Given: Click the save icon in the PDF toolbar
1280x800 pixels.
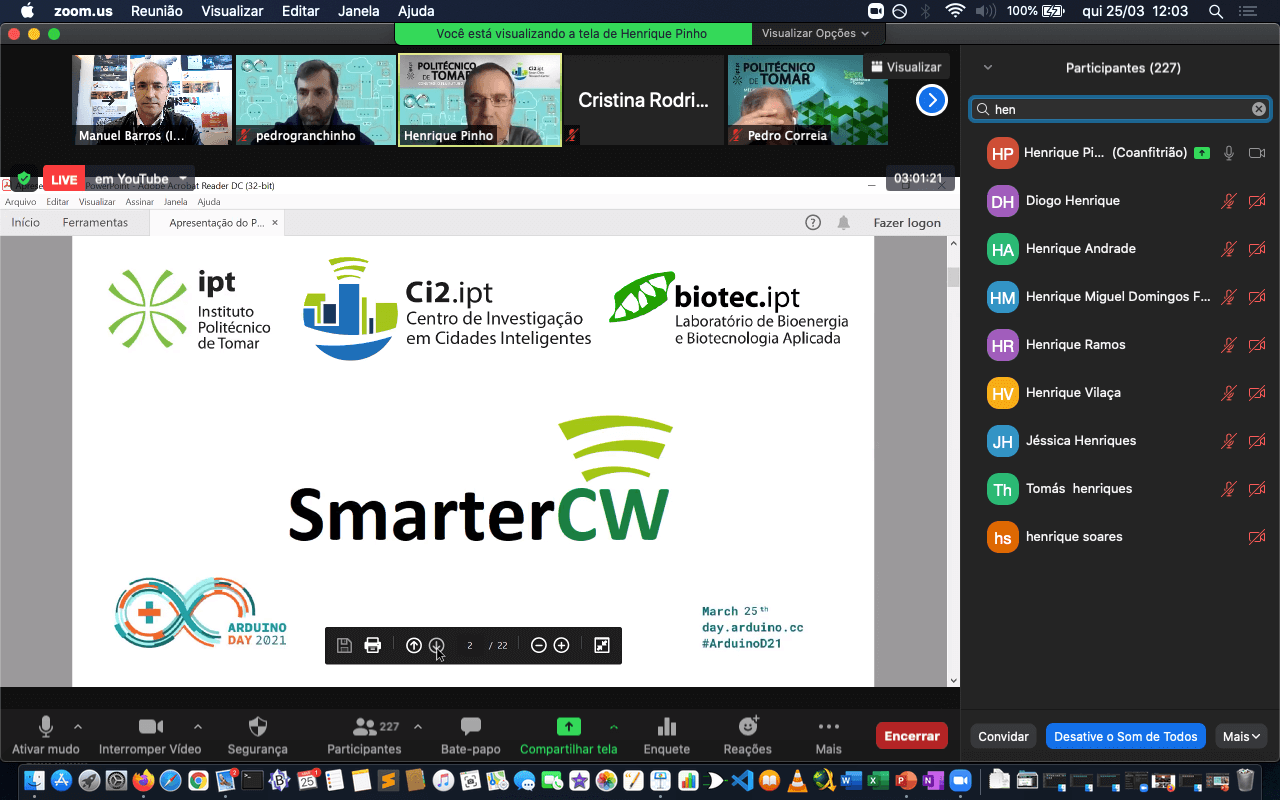Looking at the screenshot, I should (x=344, y=645).
